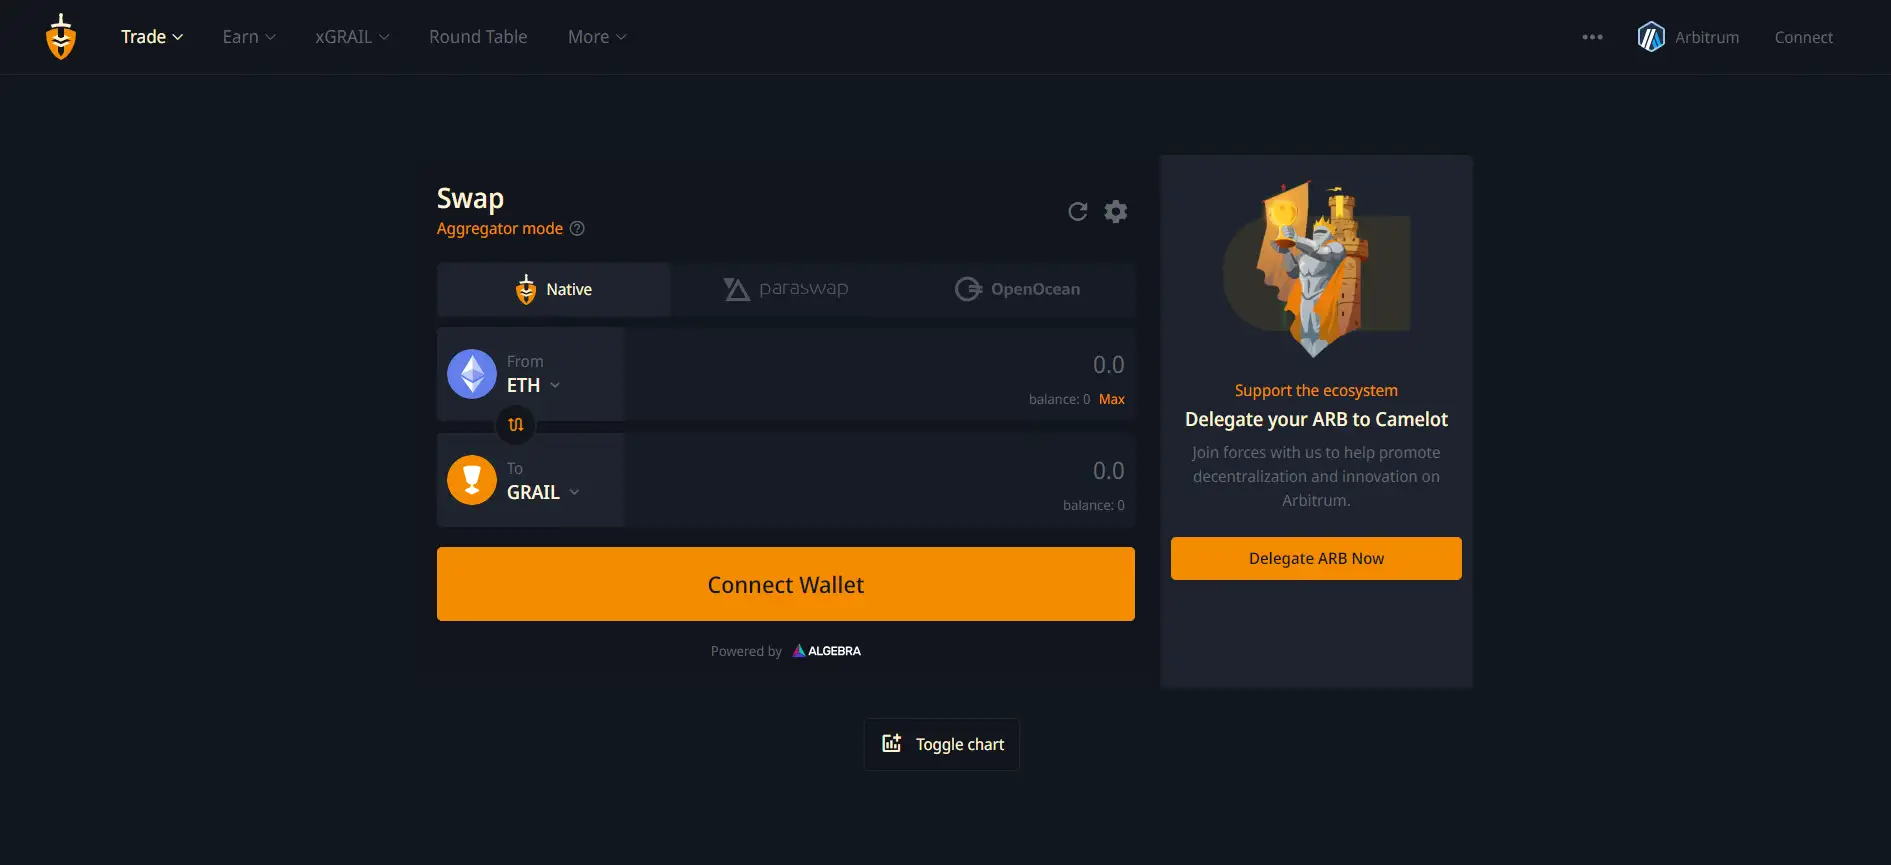The width and height of the screenshot is (1891, 865).
Task: Swap From and To tokens with the arrows icon
Action: pyautogui.click(x=516, y=425)
